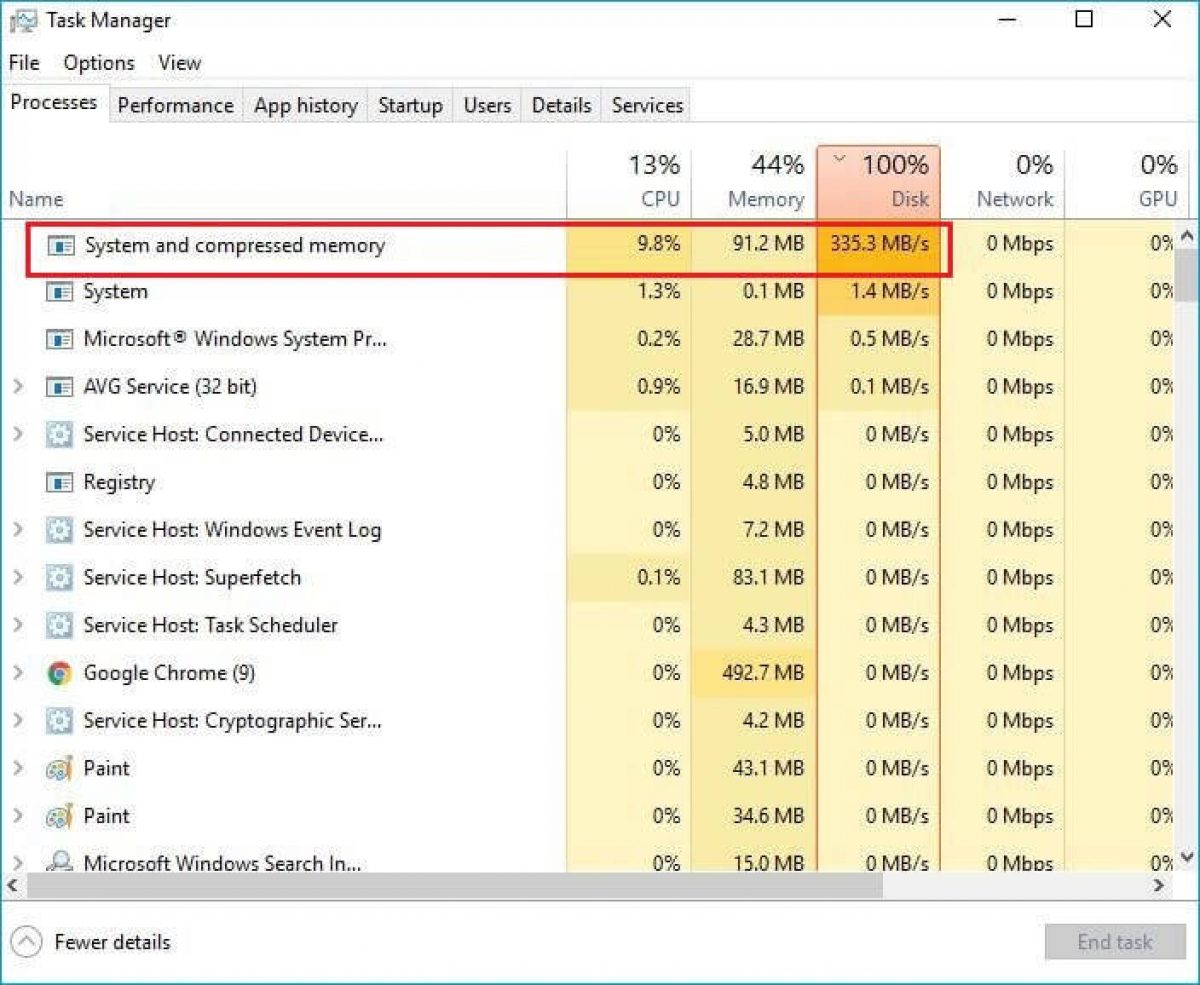Click the 83.1 MB Superfetch memory value
This screenshot has height=985, width=1200.
[x=768, y=578]
